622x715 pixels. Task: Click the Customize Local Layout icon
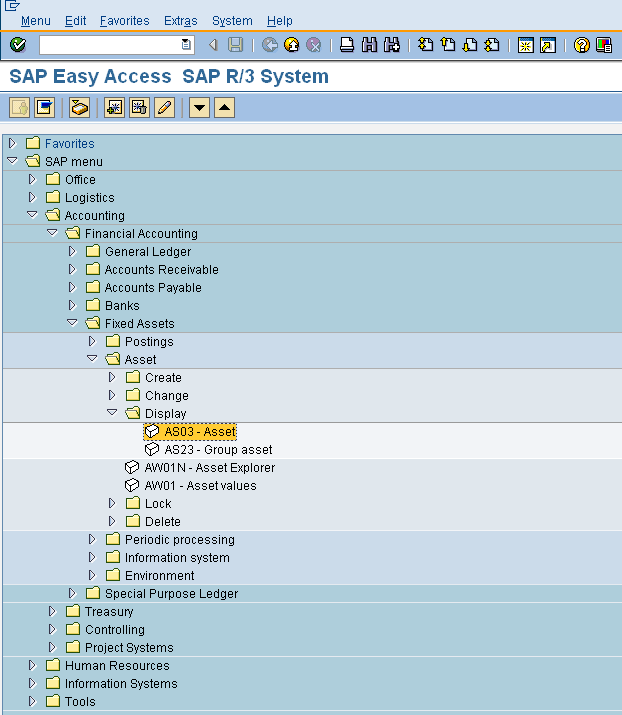604,45
